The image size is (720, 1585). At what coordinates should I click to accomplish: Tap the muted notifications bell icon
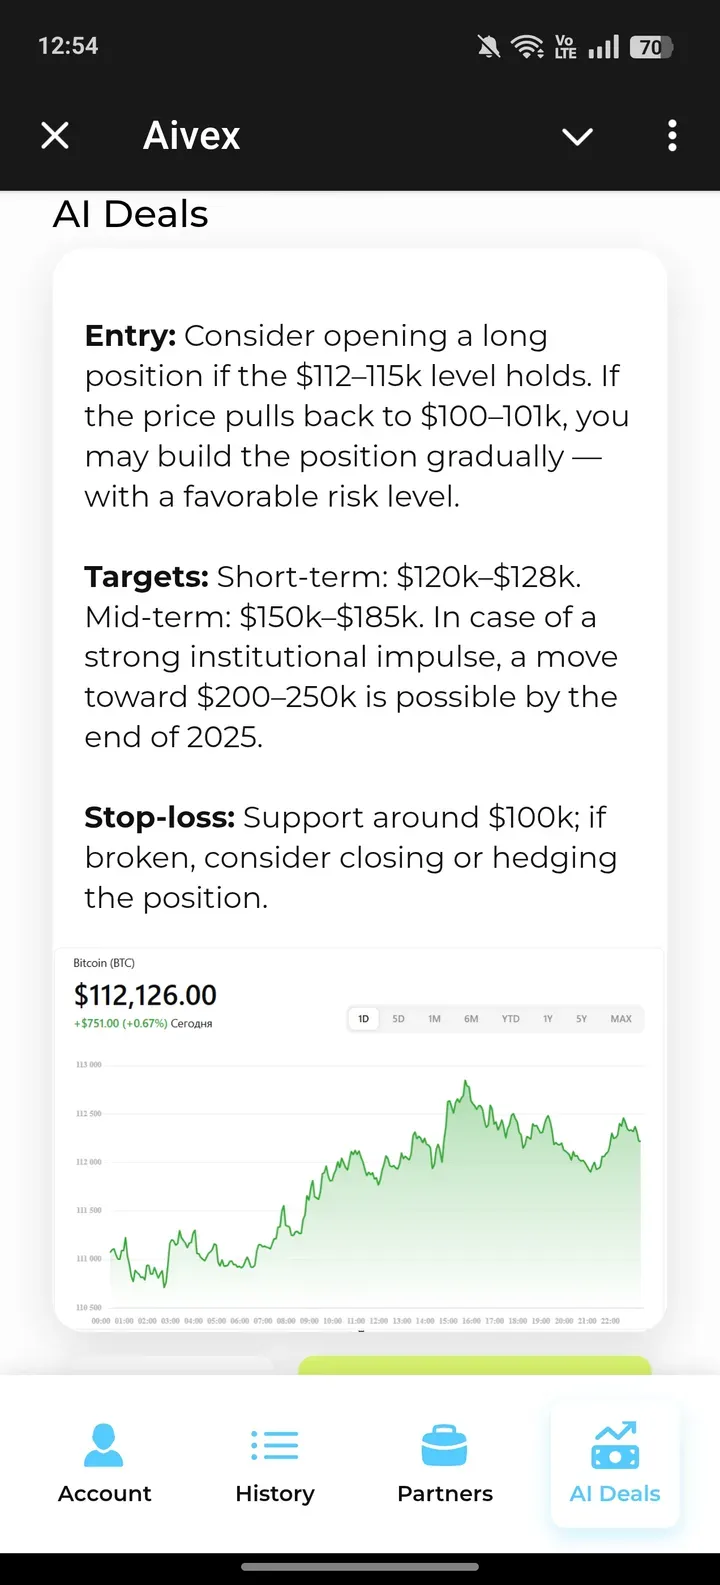[x=489, y=46]
